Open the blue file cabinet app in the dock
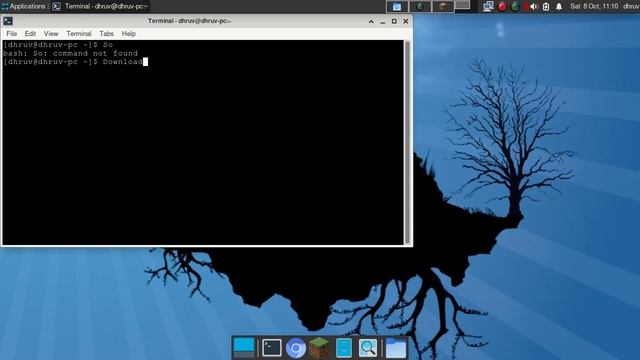 344,348
